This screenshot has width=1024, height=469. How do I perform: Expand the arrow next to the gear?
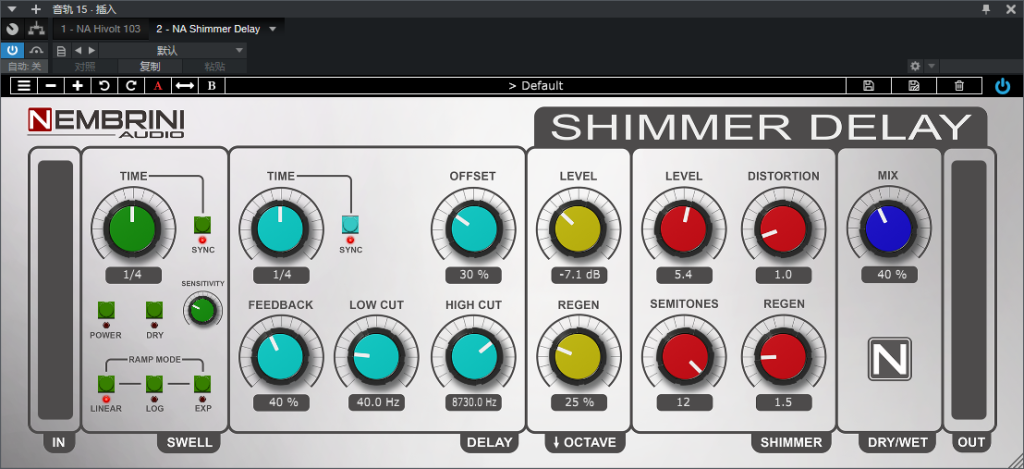931,66
